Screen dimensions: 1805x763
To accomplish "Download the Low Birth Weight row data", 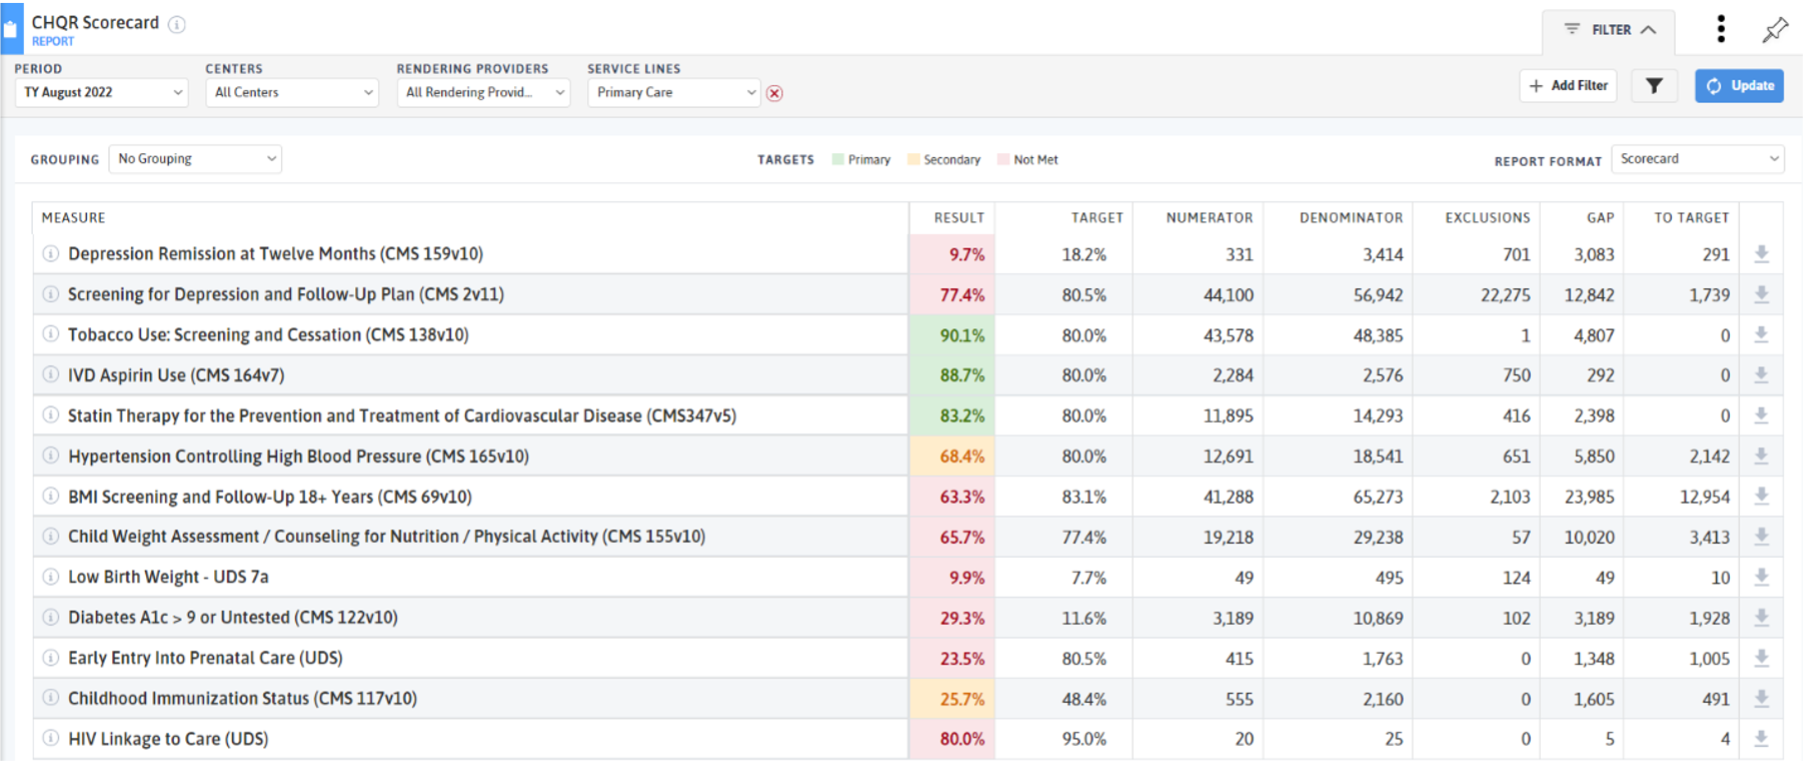I will tap(1762, 577).
